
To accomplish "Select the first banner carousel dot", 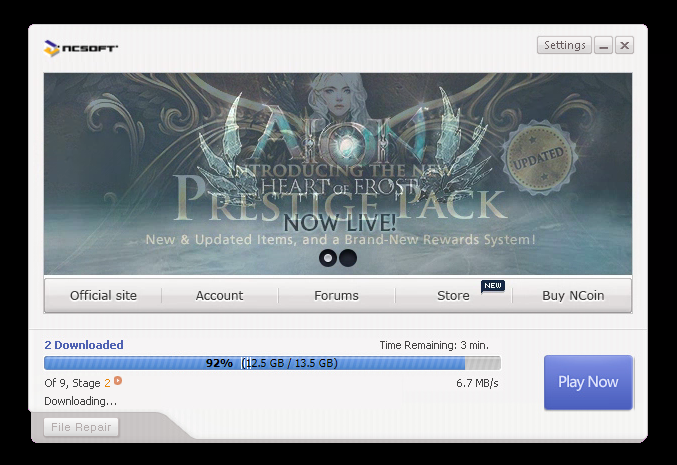I will pyautogui.click(x=328, y=258).
